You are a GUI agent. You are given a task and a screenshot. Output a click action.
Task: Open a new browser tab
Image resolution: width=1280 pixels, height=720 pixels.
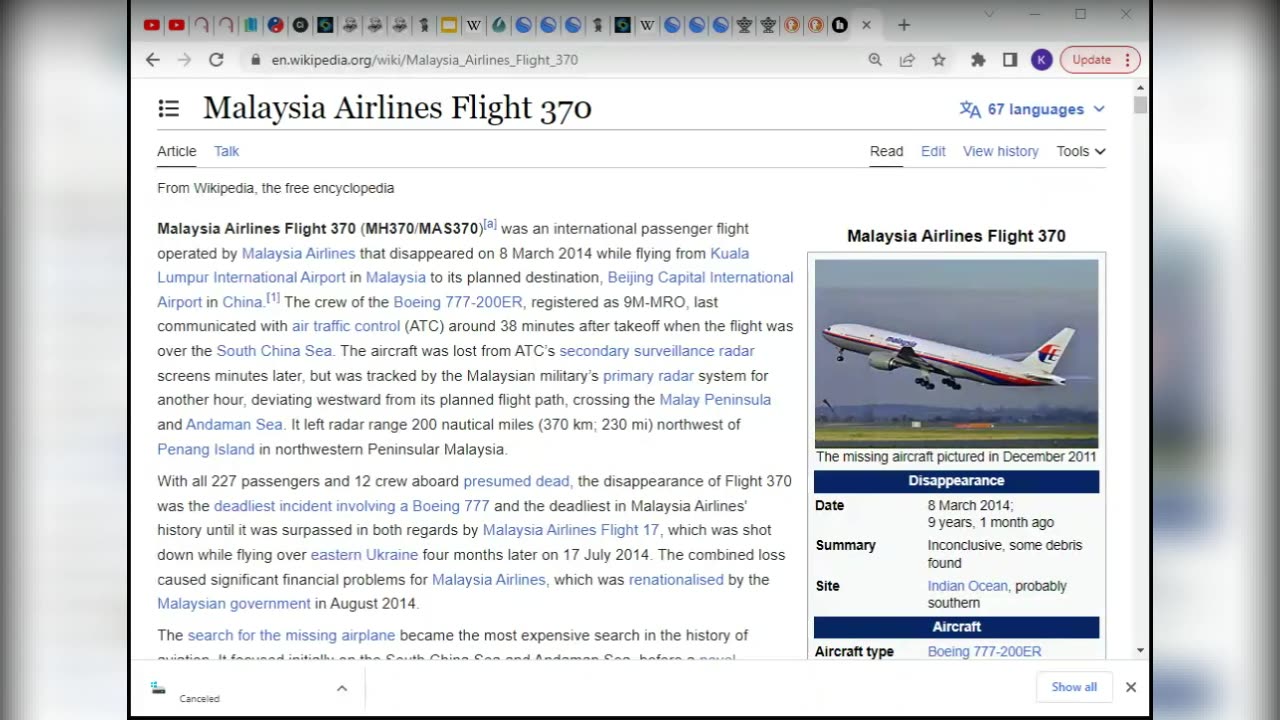(x=904, y=25)
